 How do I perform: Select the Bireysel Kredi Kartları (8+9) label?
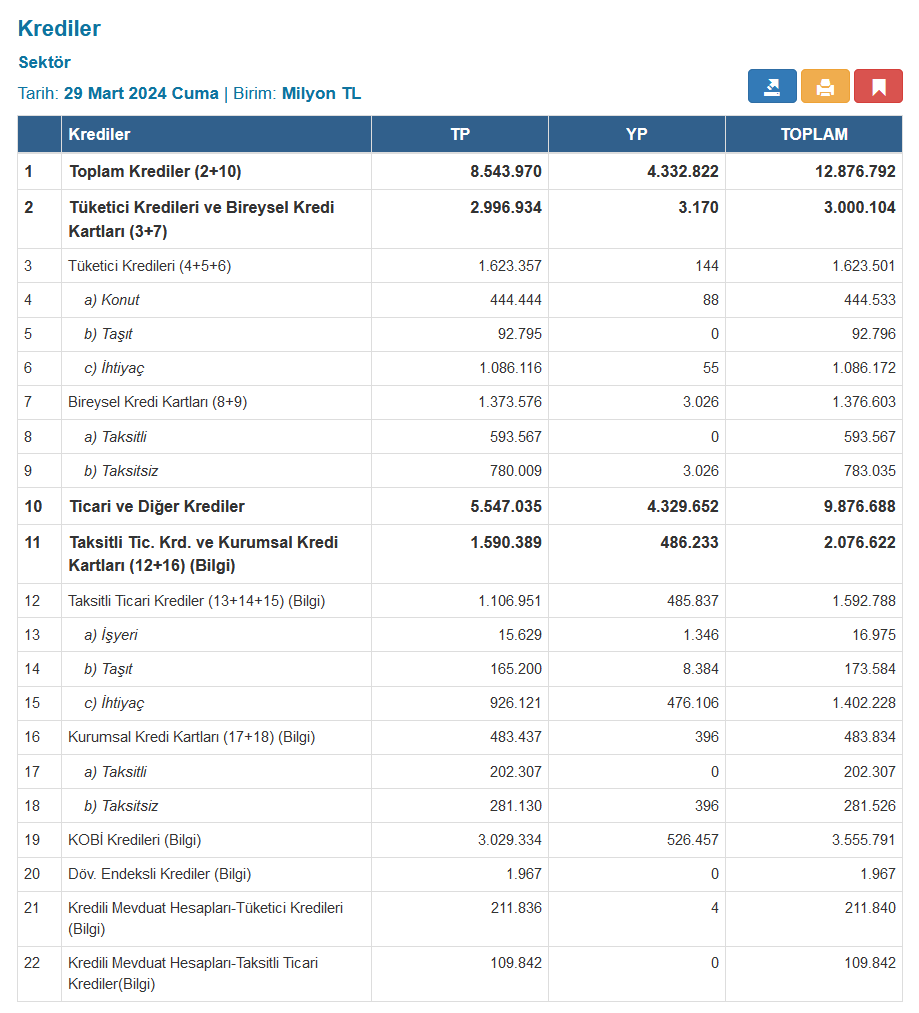(158, 402)
